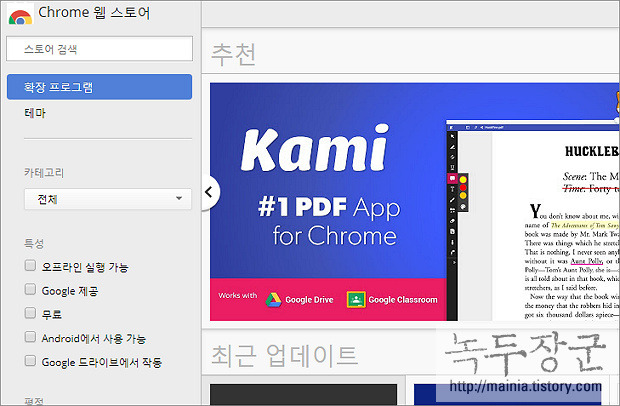Click the 최근 업데이트 section heading
Viewport: 620px width, 406px height.
[284, 355]
